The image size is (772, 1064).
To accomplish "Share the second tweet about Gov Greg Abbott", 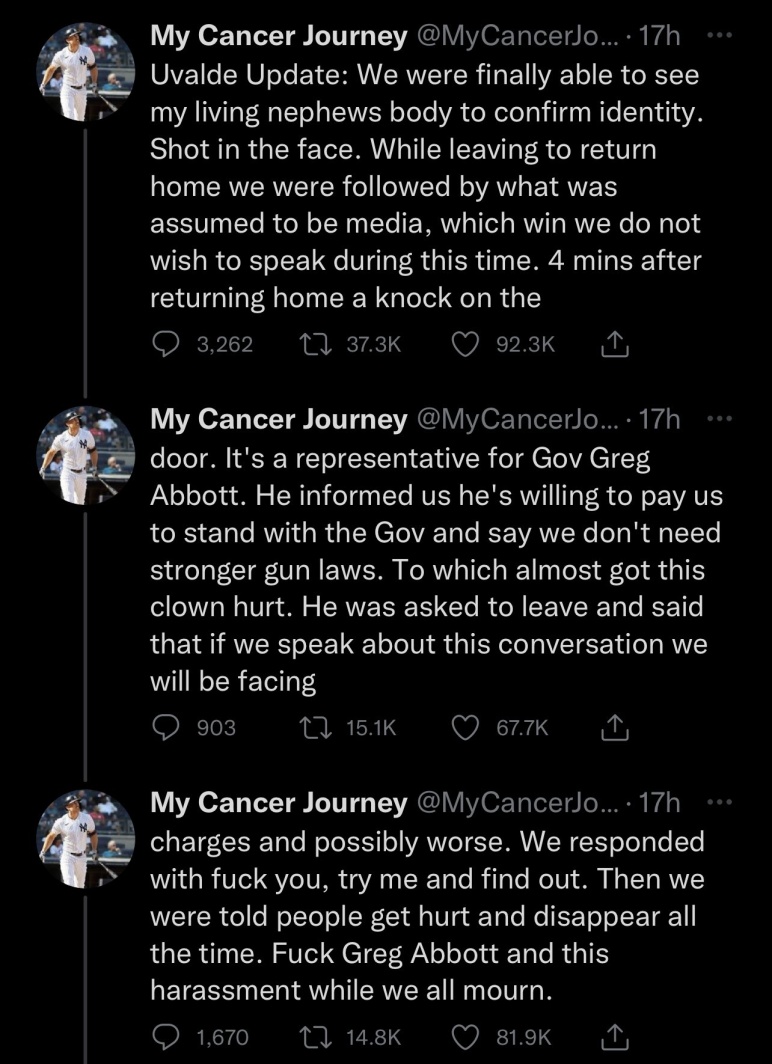I will pyautogui.click(x=615, y=727).
